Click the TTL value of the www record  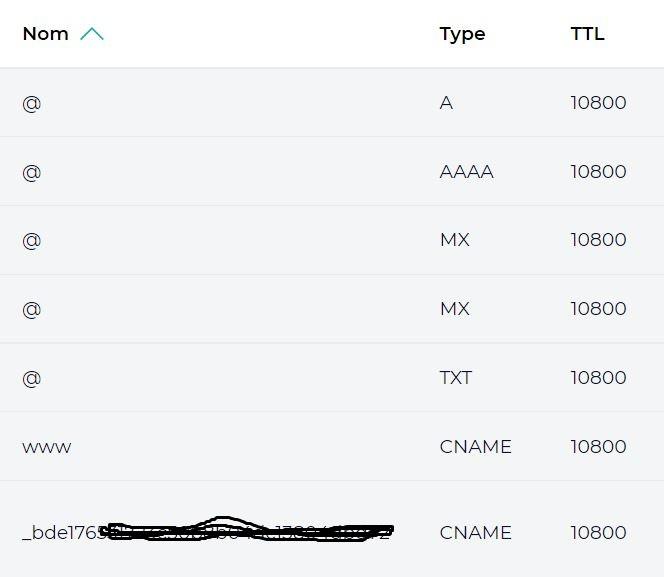598,447
